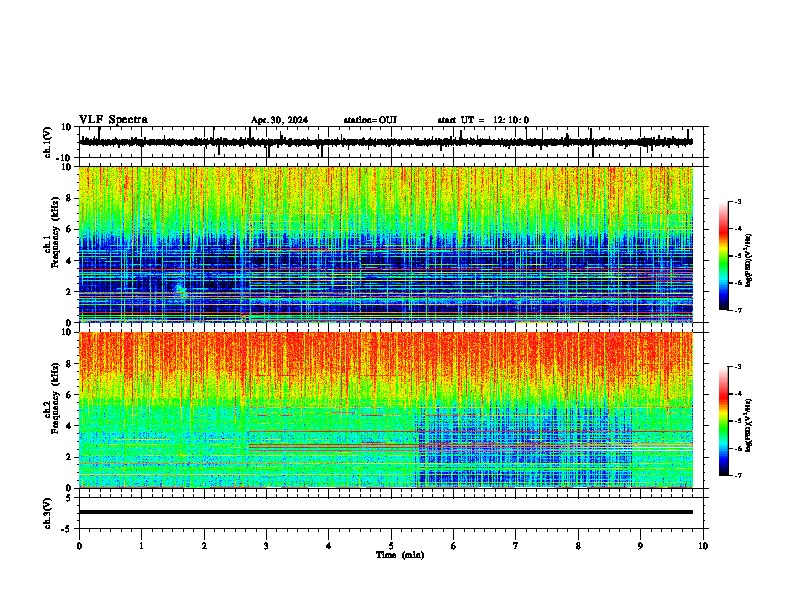Click the ch.2 color scale bar

coord(723,421)
